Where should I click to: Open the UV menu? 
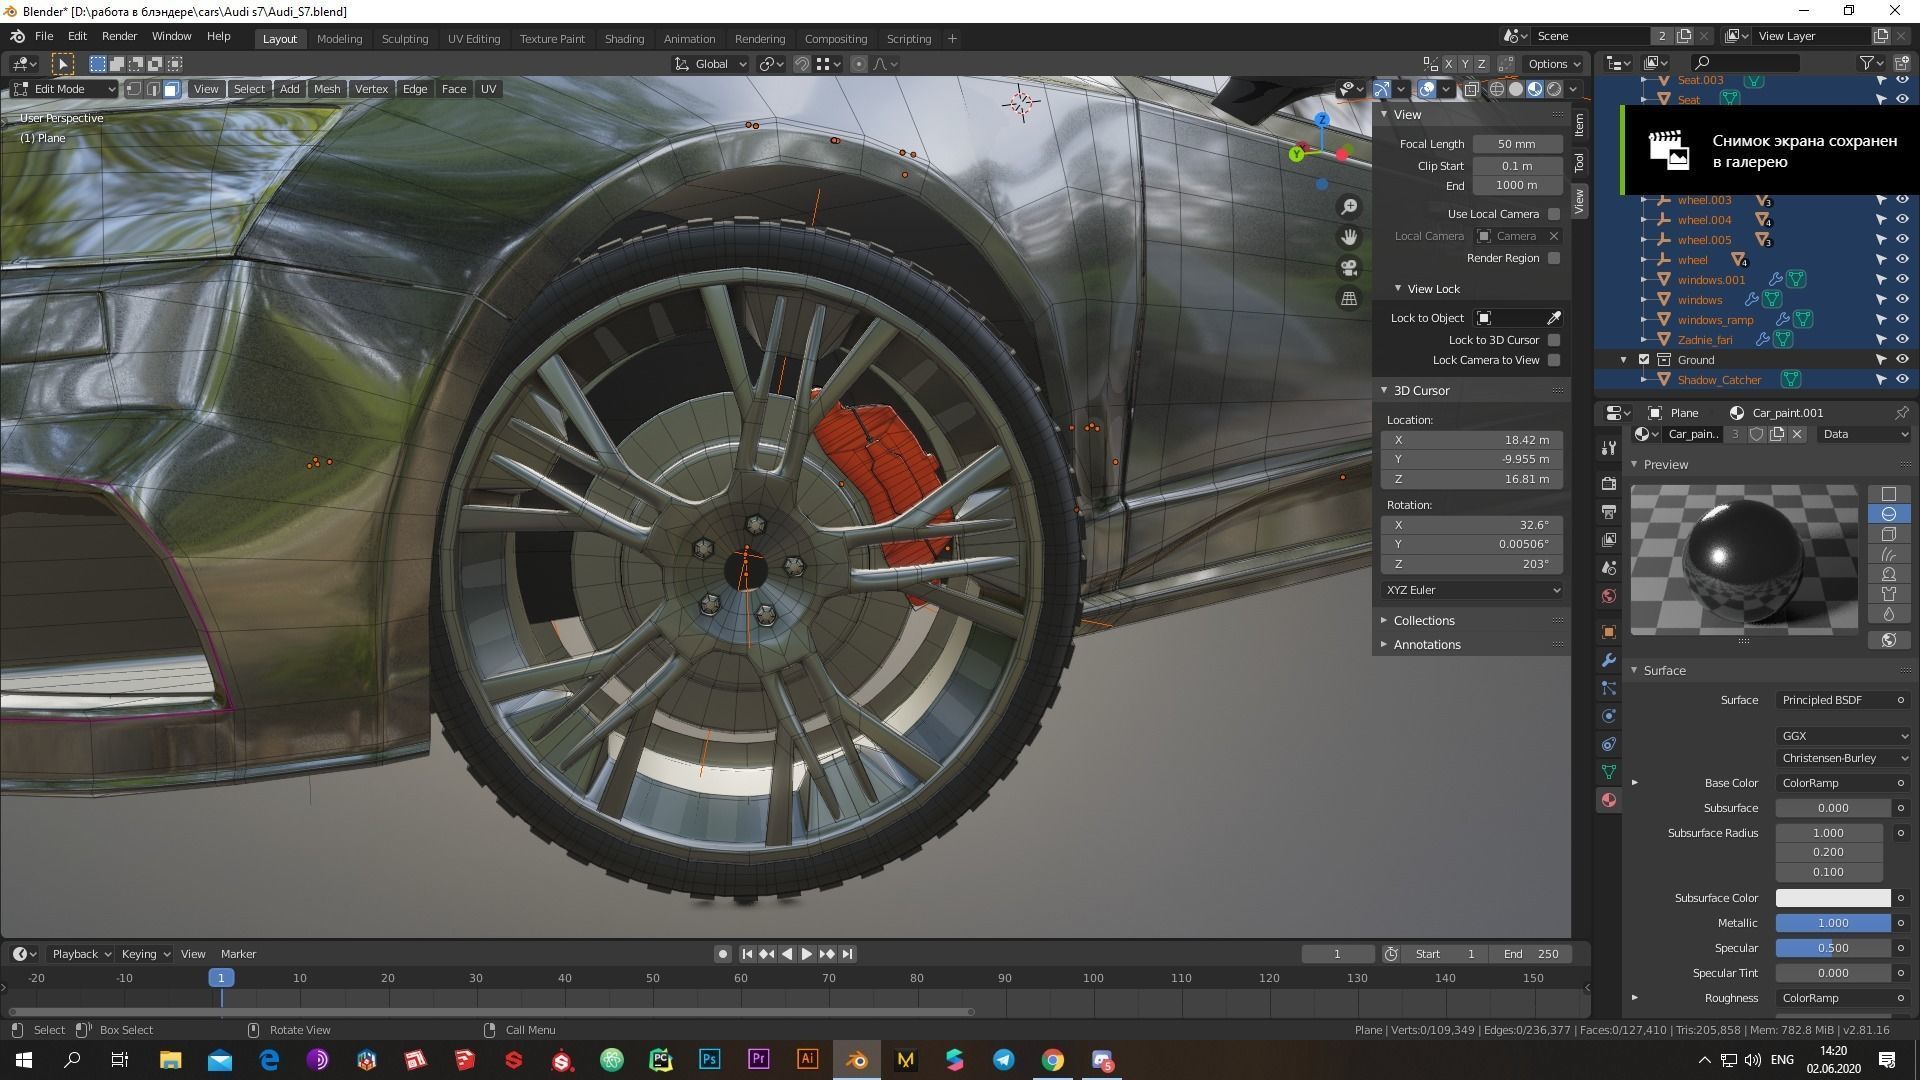tap(488, 89)
